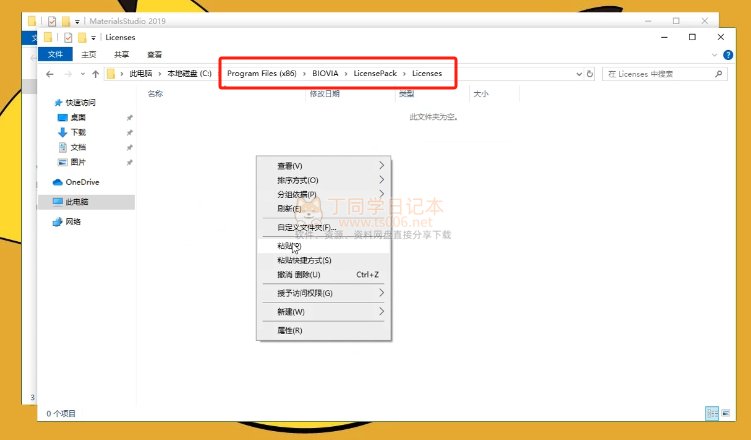The width and height of the screenshot is (751, 440).
Task: Switch to large icons view
Action: click(x=726, y=413)
